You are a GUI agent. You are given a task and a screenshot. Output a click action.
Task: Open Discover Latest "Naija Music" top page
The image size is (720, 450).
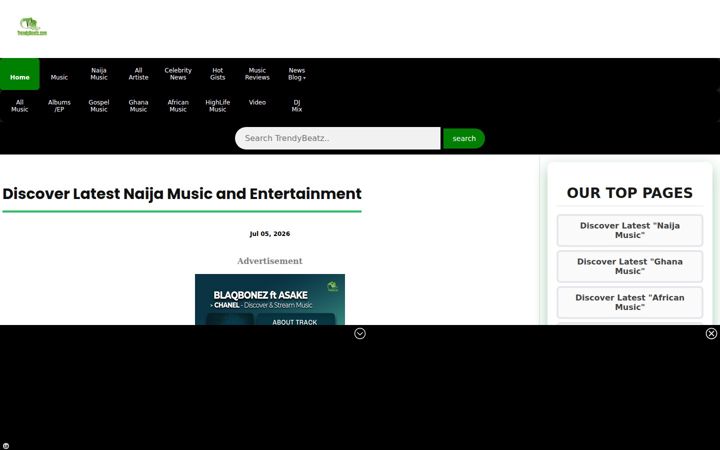tap(630, 231)
